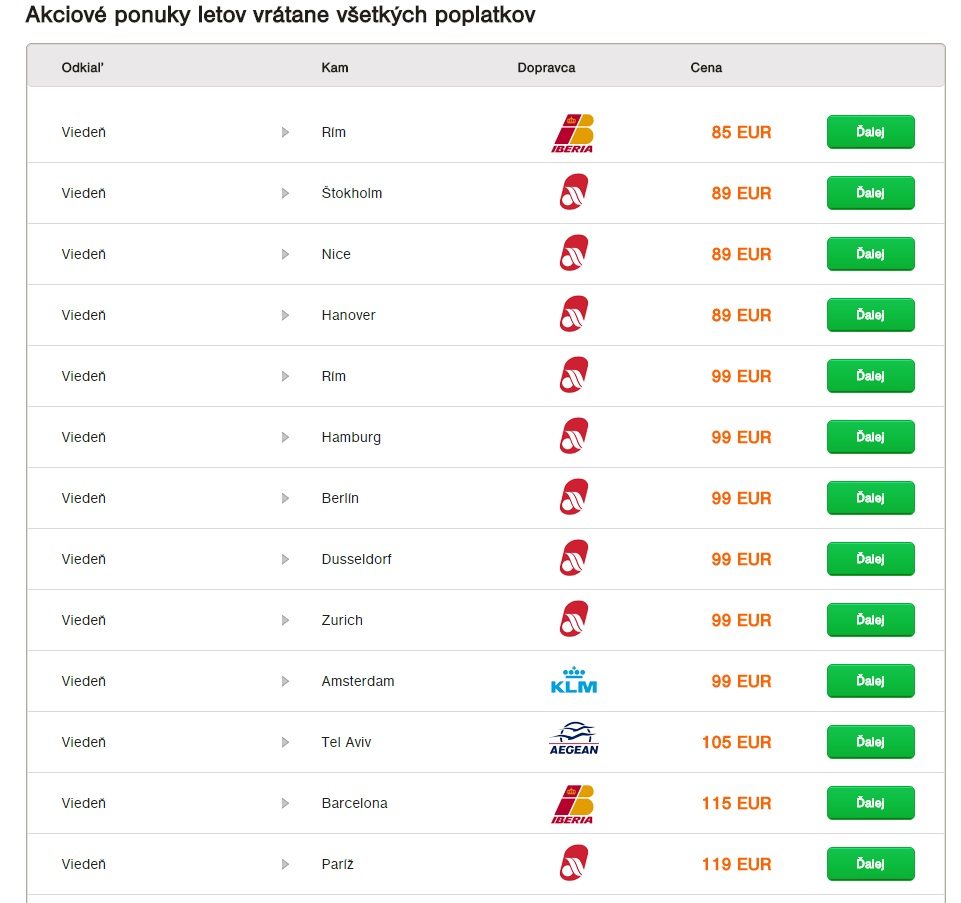Click the arrow icon in the Dusseldorf row
The width and height of the screenshot is (961, 903).
click(x=285, y=559)
